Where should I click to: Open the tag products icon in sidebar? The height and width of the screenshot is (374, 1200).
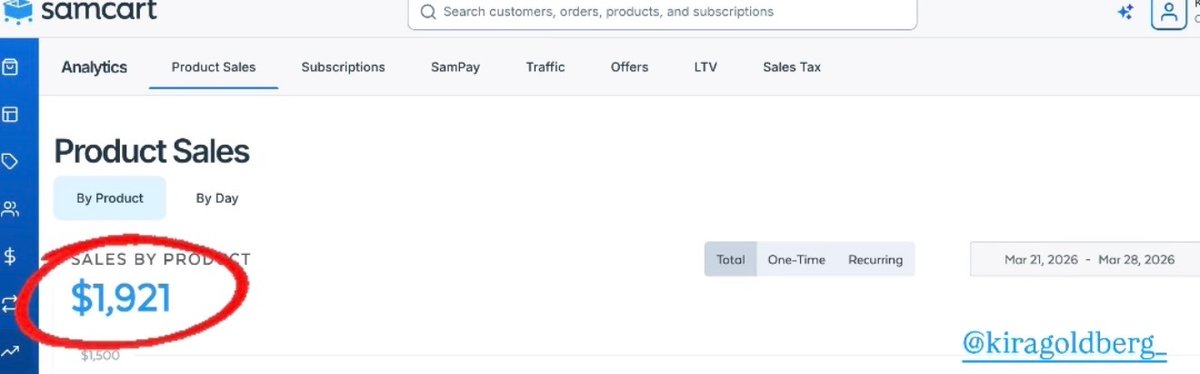tap(10, 161)
